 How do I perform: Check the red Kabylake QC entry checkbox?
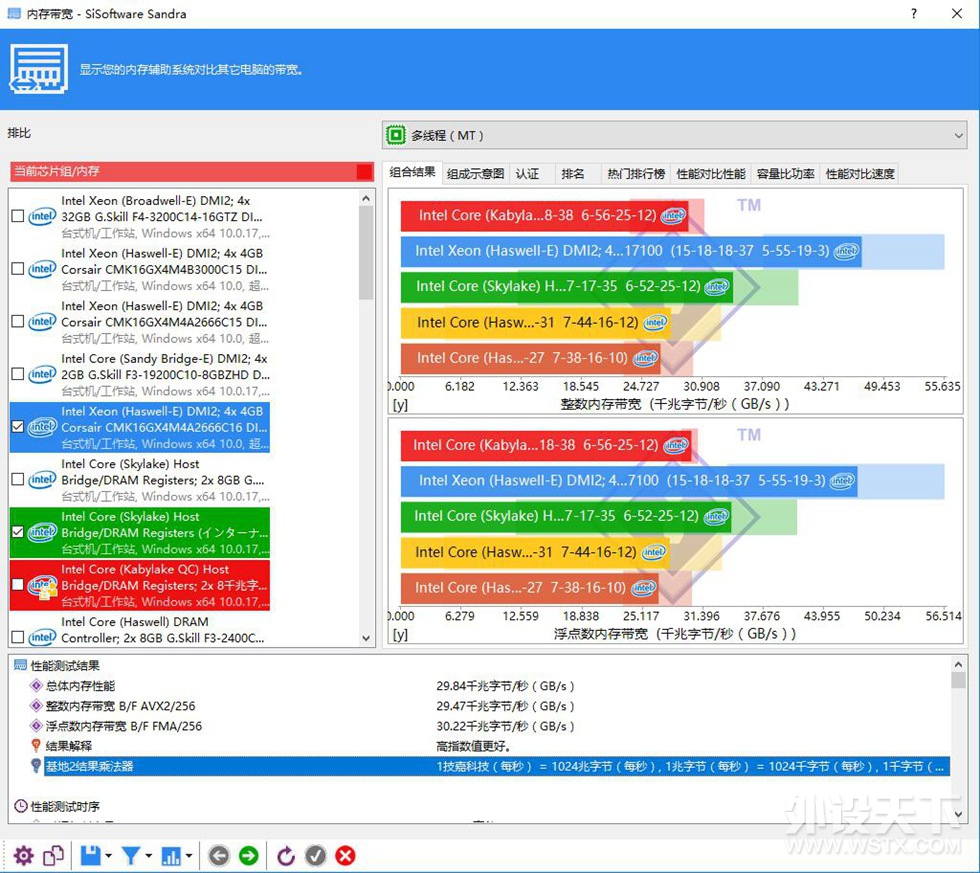[x=18, y=584]
